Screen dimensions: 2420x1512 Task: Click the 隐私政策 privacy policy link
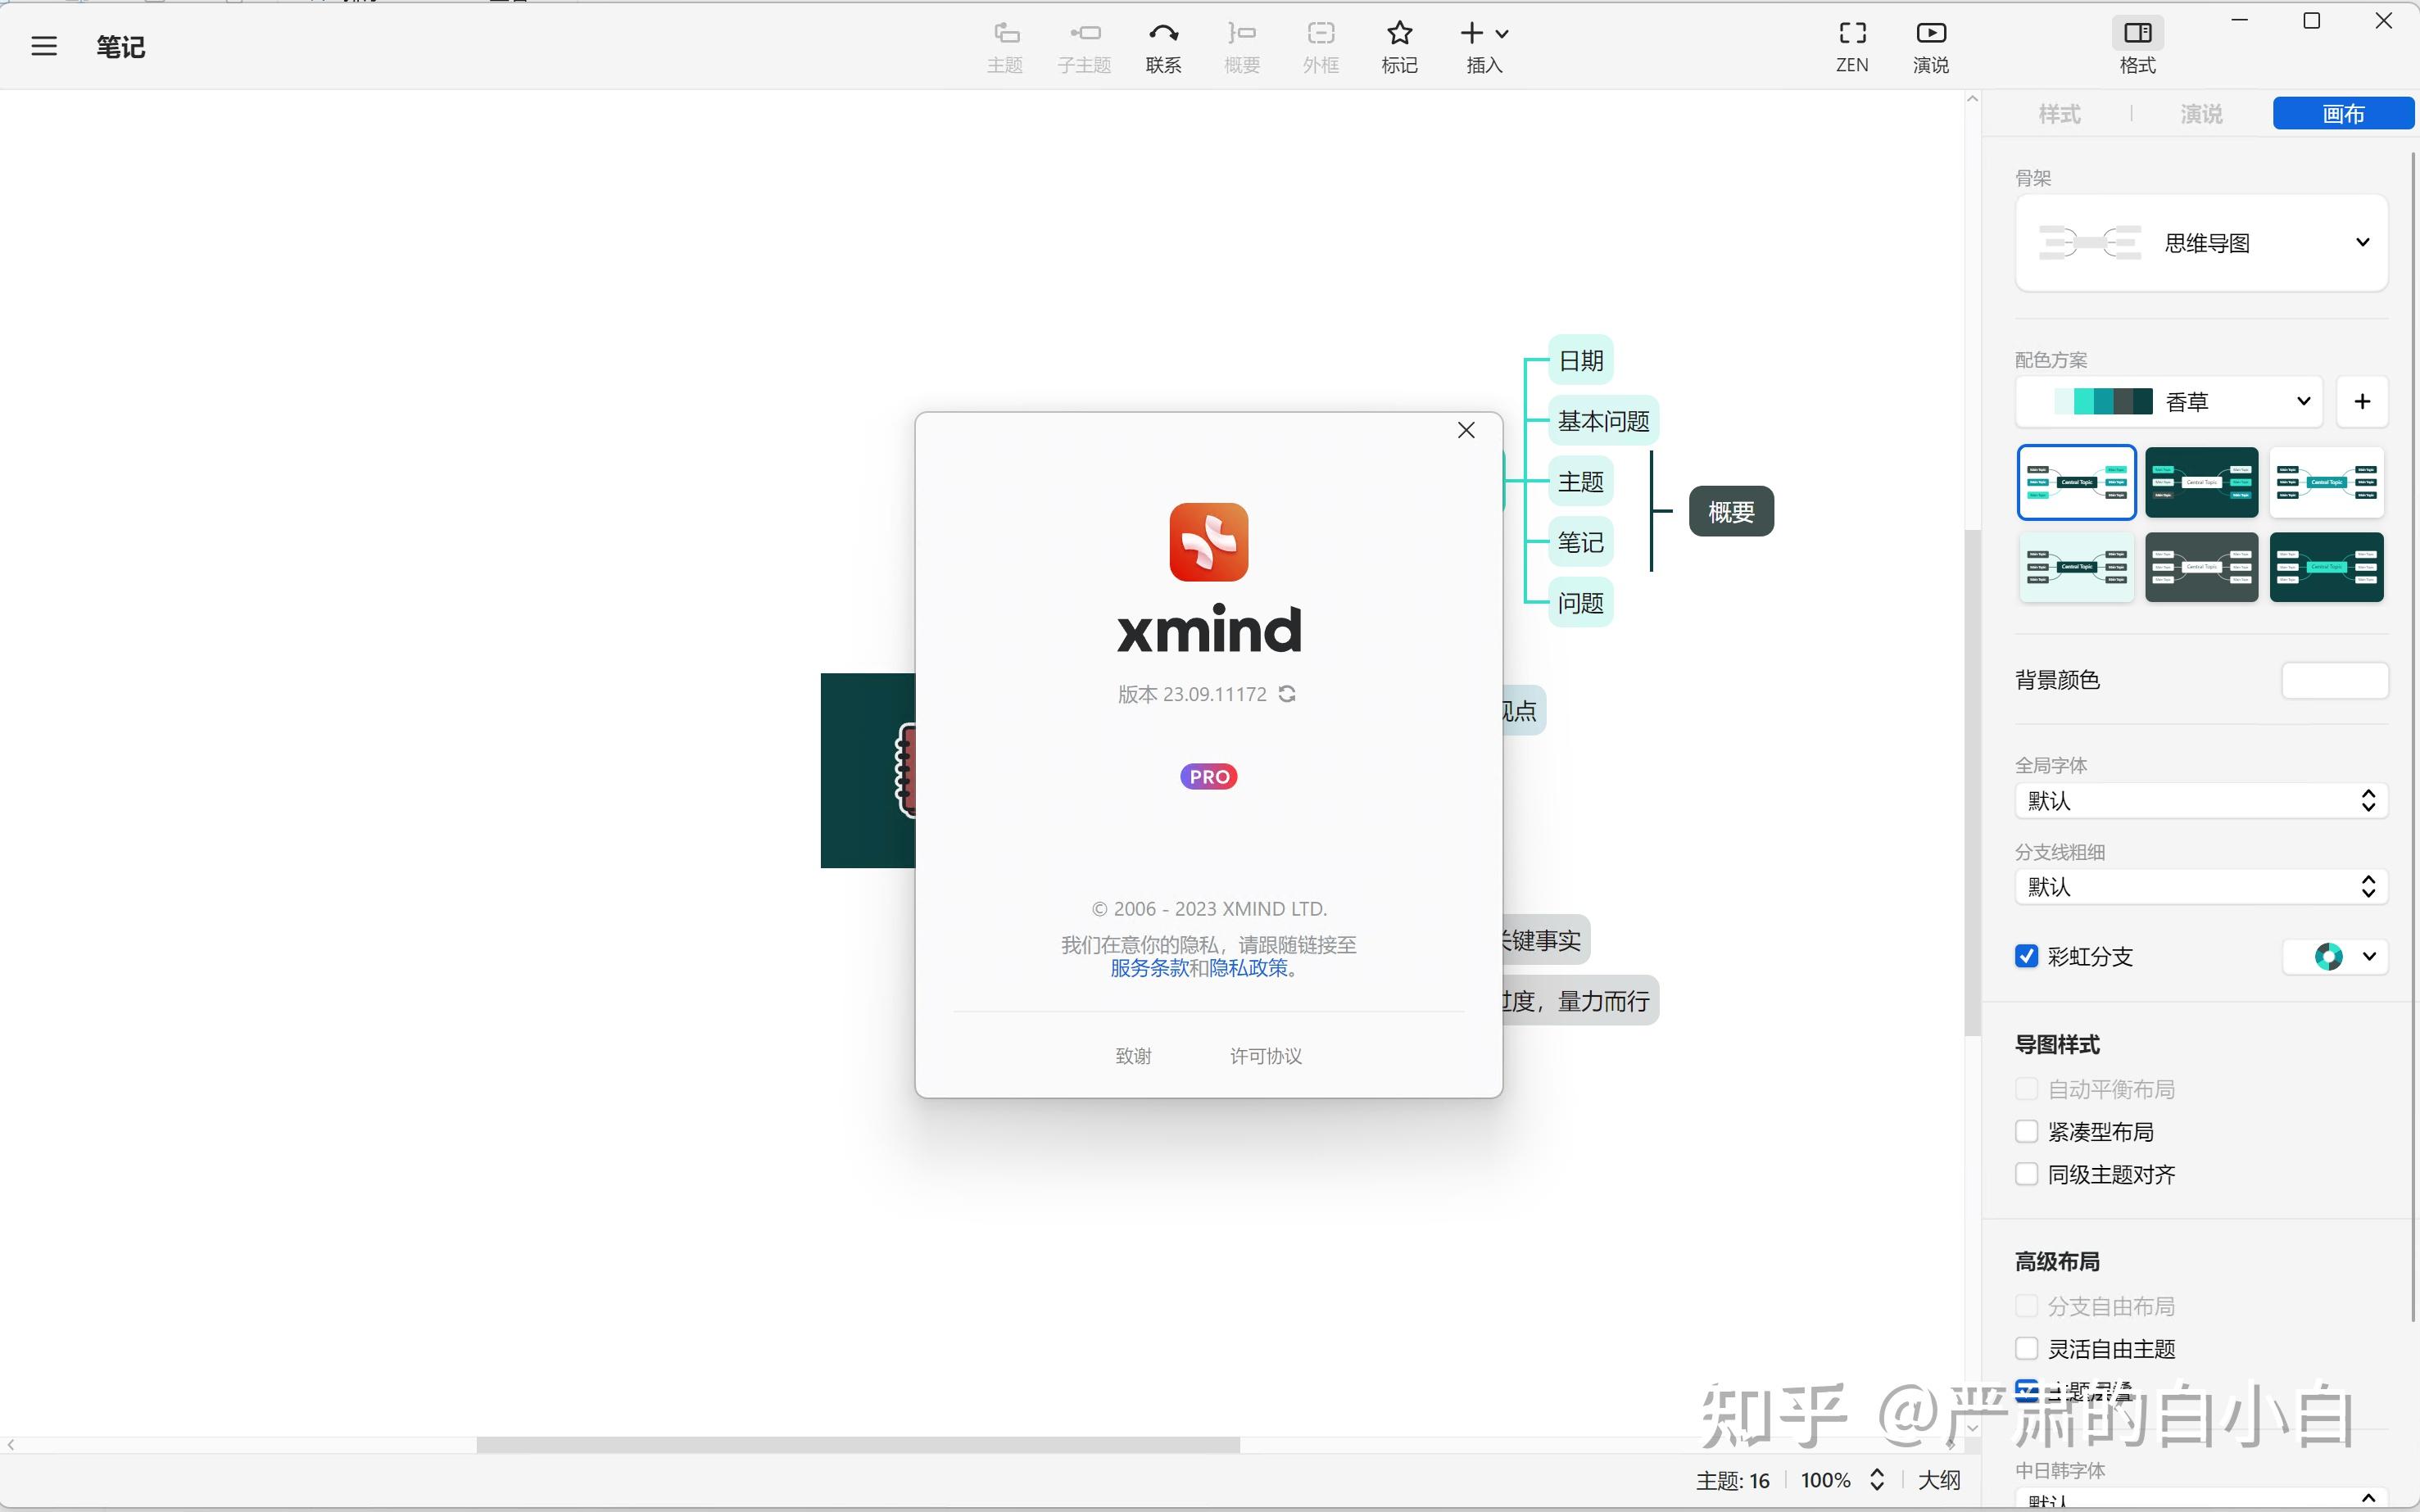tap(1249, 968)
